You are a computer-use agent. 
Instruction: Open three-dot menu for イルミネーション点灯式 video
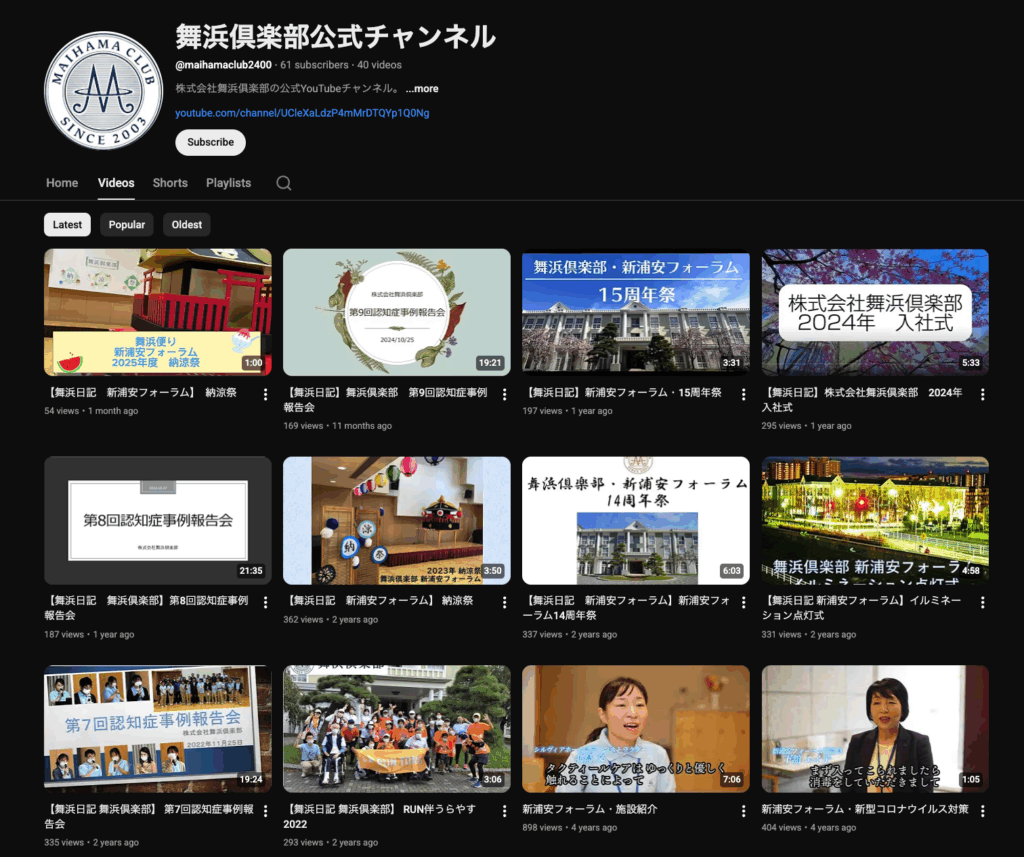pyautogui.click(x=983, y=602)
